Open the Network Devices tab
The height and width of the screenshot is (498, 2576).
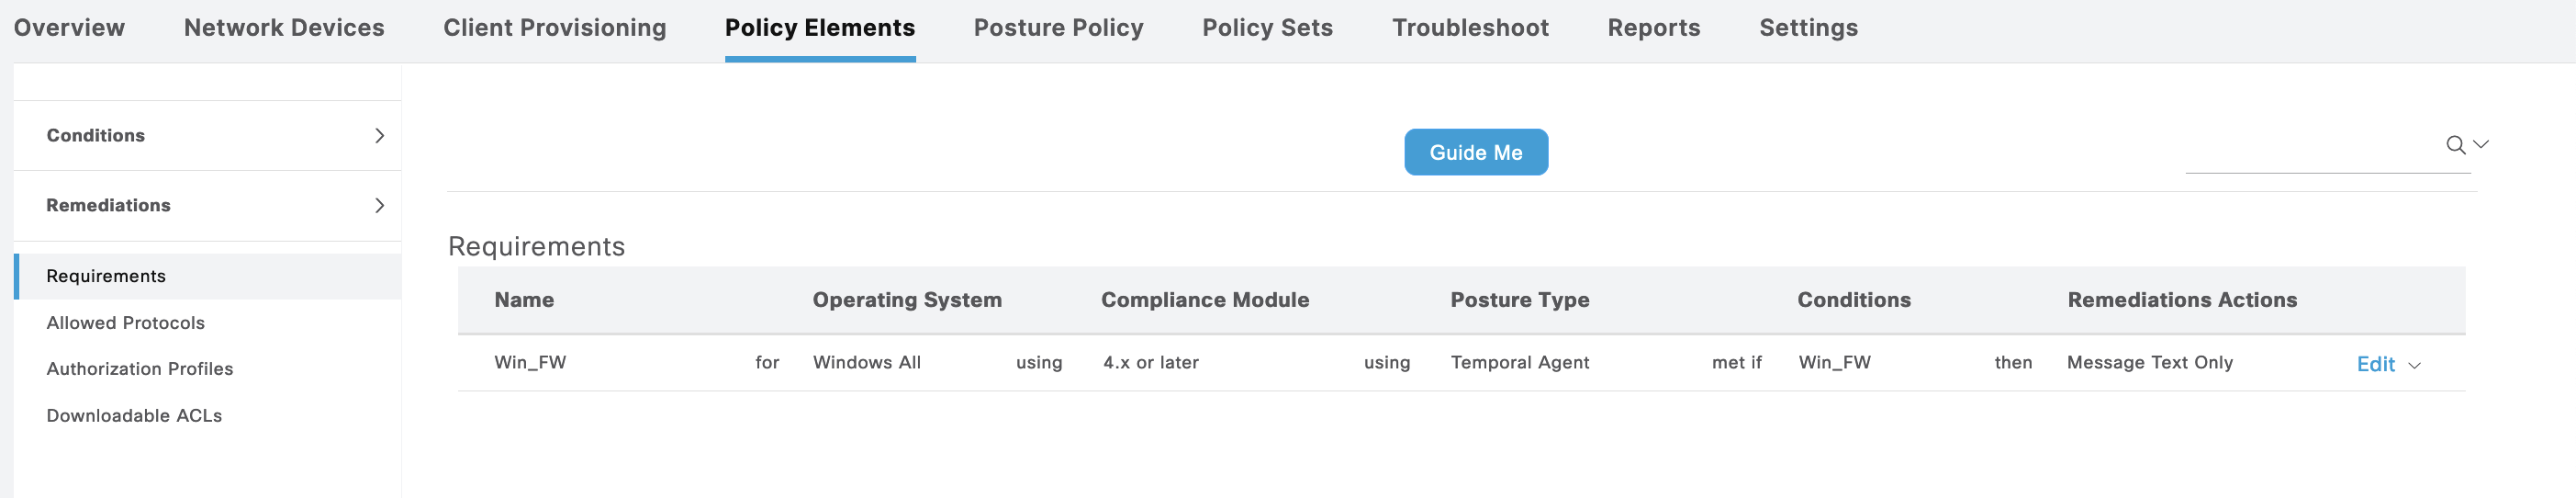(x=284, y=28)
